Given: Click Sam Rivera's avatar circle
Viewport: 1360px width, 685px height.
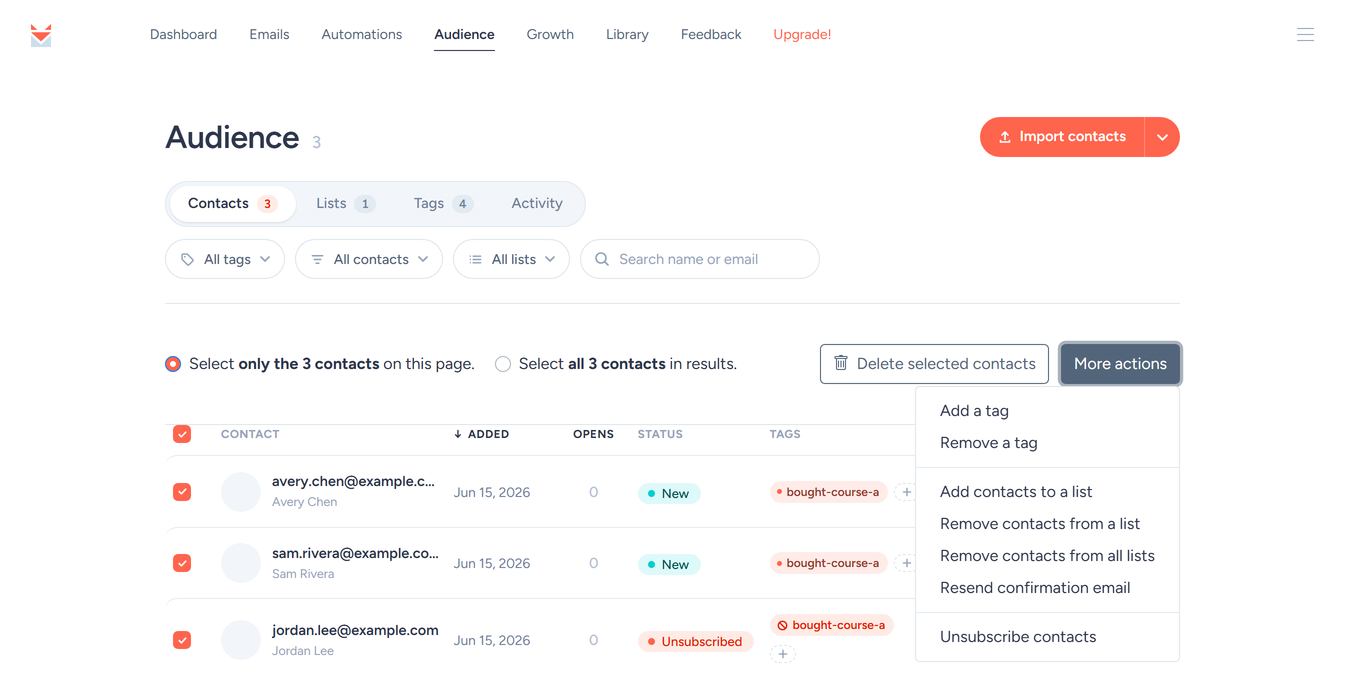Looking at the screenshot, I should tap(241, 563).
